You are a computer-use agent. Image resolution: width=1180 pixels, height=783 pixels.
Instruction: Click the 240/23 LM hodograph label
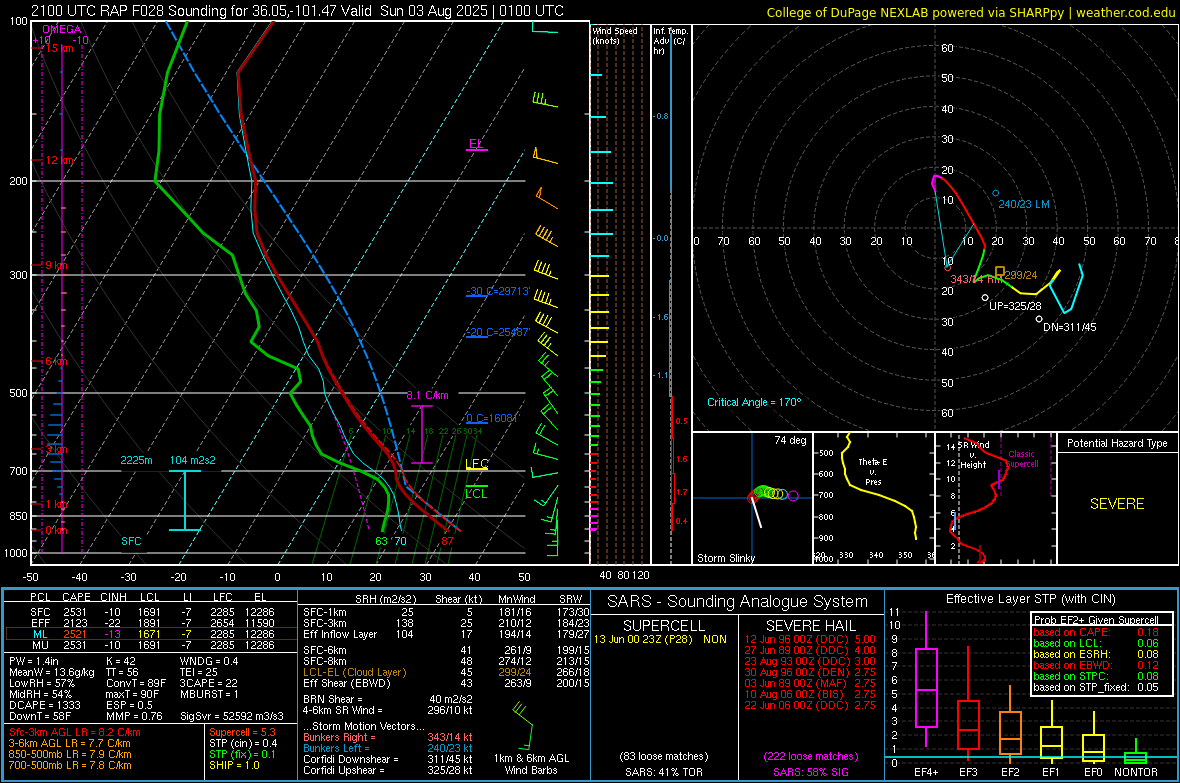[1023, 204]
